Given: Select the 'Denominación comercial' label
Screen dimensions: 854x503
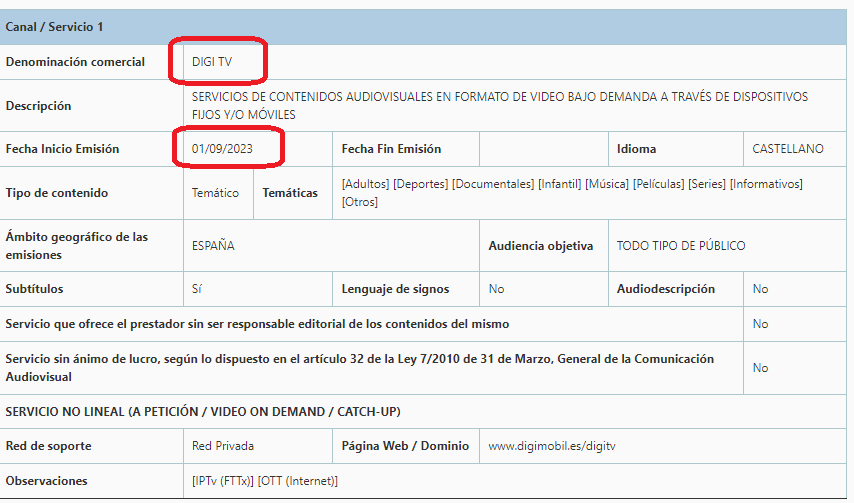Looking at the screenshot, I should coord(75,62).
